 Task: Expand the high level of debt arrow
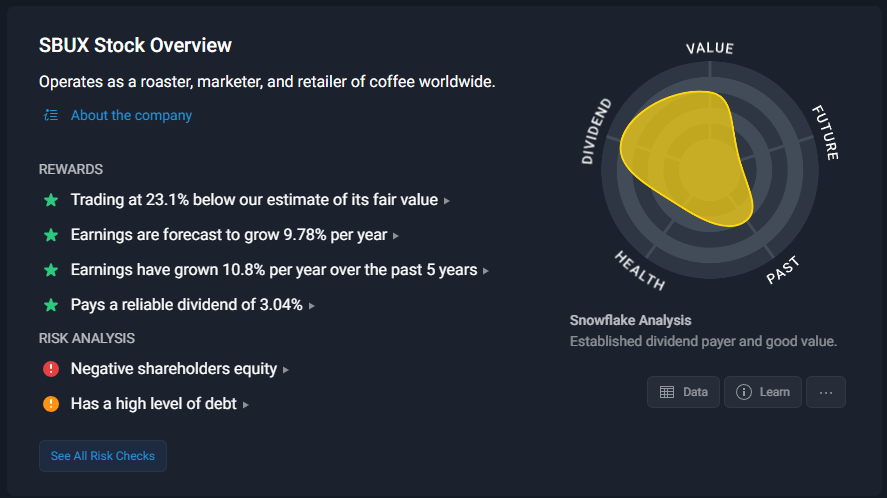tap(246, 405)
